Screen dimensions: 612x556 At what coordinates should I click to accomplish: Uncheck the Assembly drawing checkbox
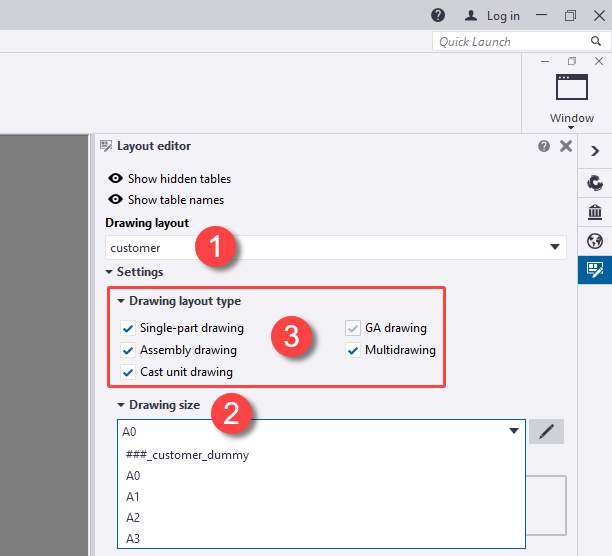point(128,350)
